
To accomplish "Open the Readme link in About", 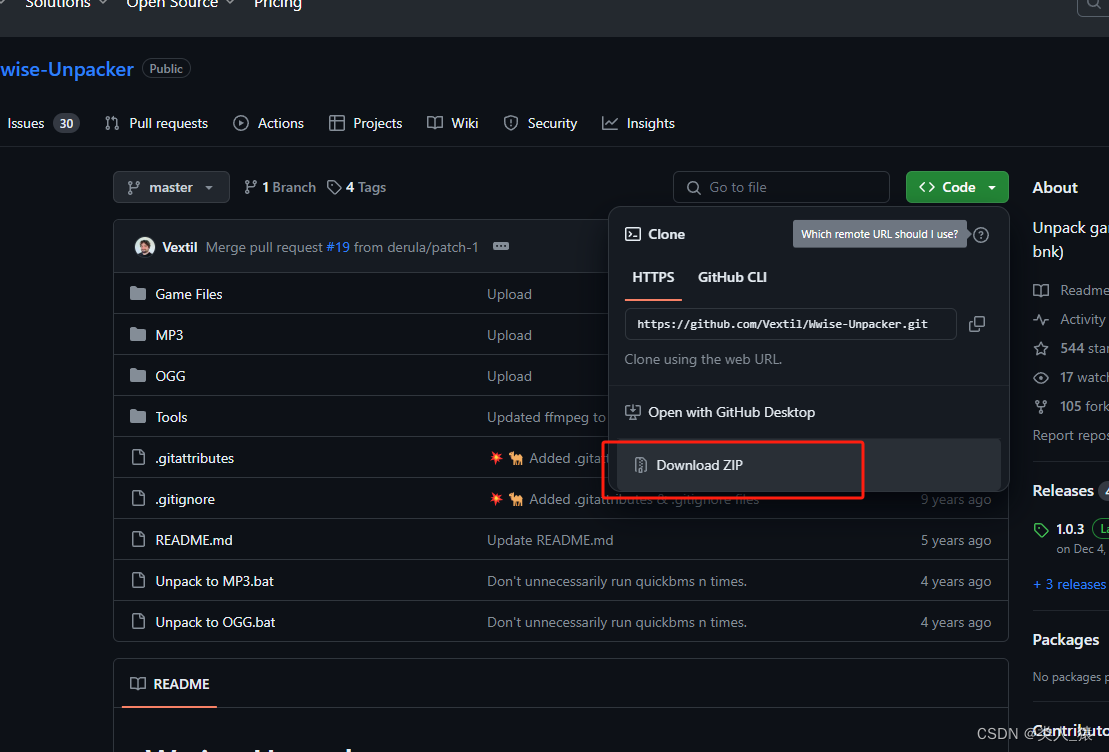I will point(1071,290).
